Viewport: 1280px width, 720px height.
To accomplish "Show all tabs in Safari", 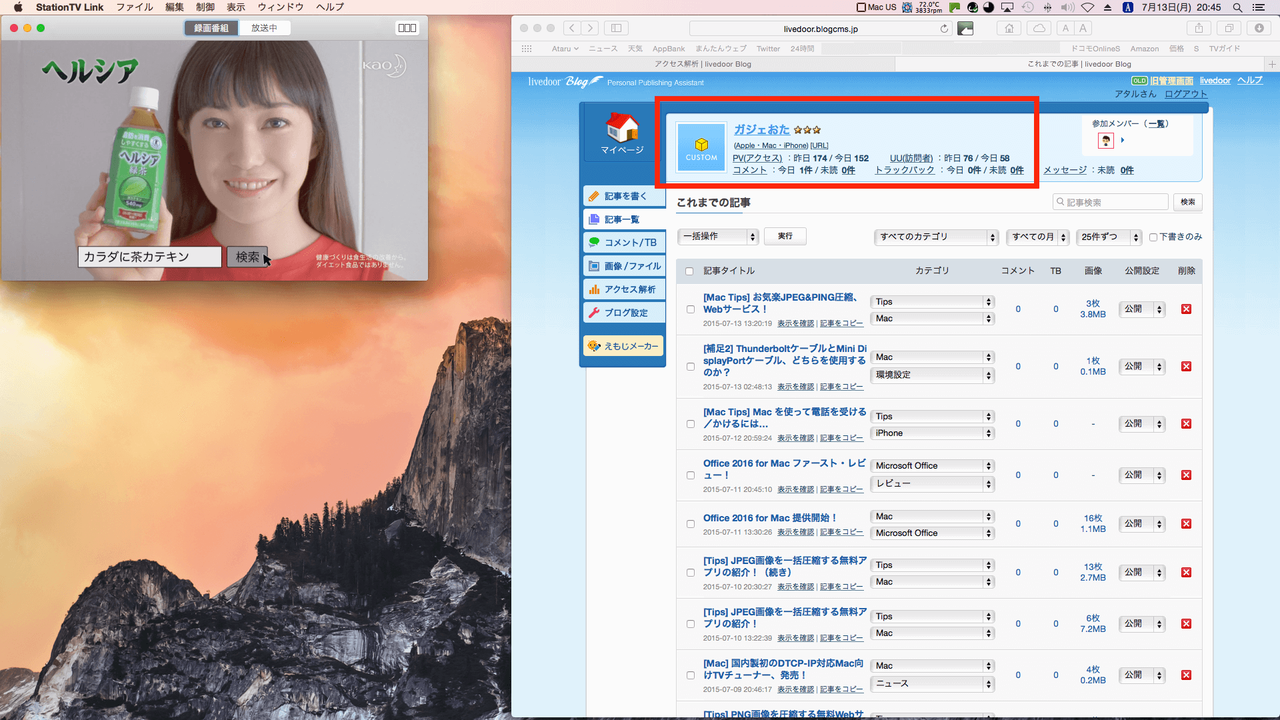I will point(1229,28).
